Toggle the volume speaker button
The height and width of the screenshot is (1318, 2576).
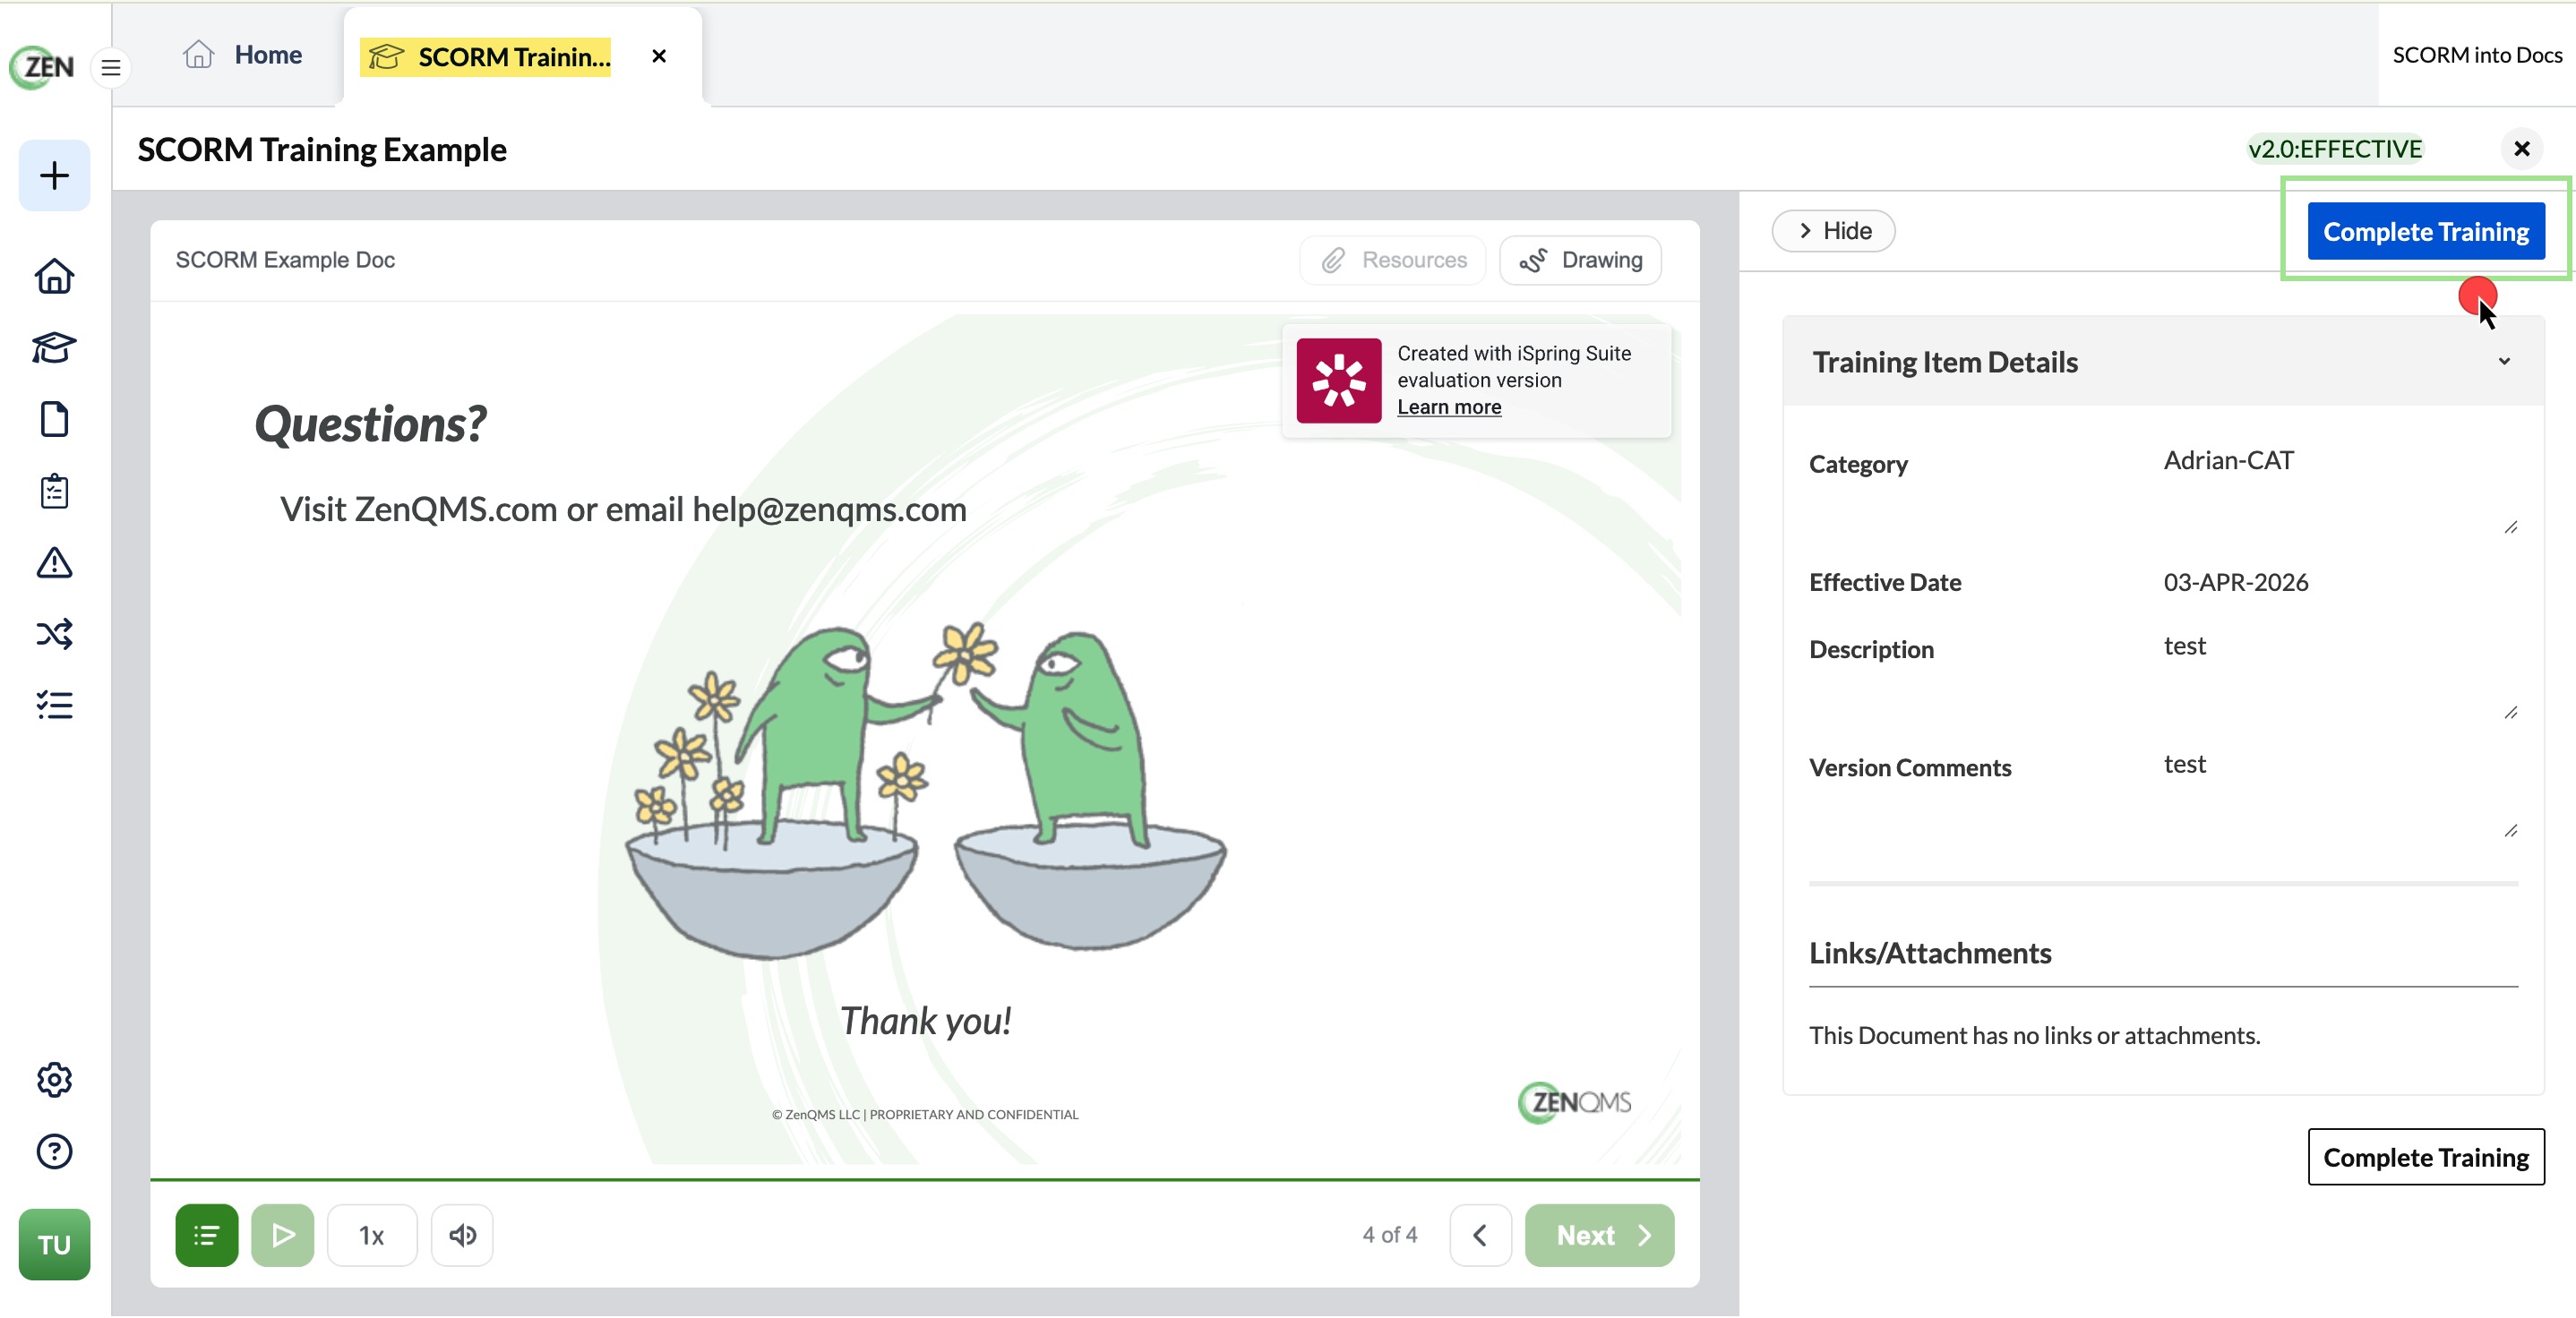click(x=461, y=1235)
